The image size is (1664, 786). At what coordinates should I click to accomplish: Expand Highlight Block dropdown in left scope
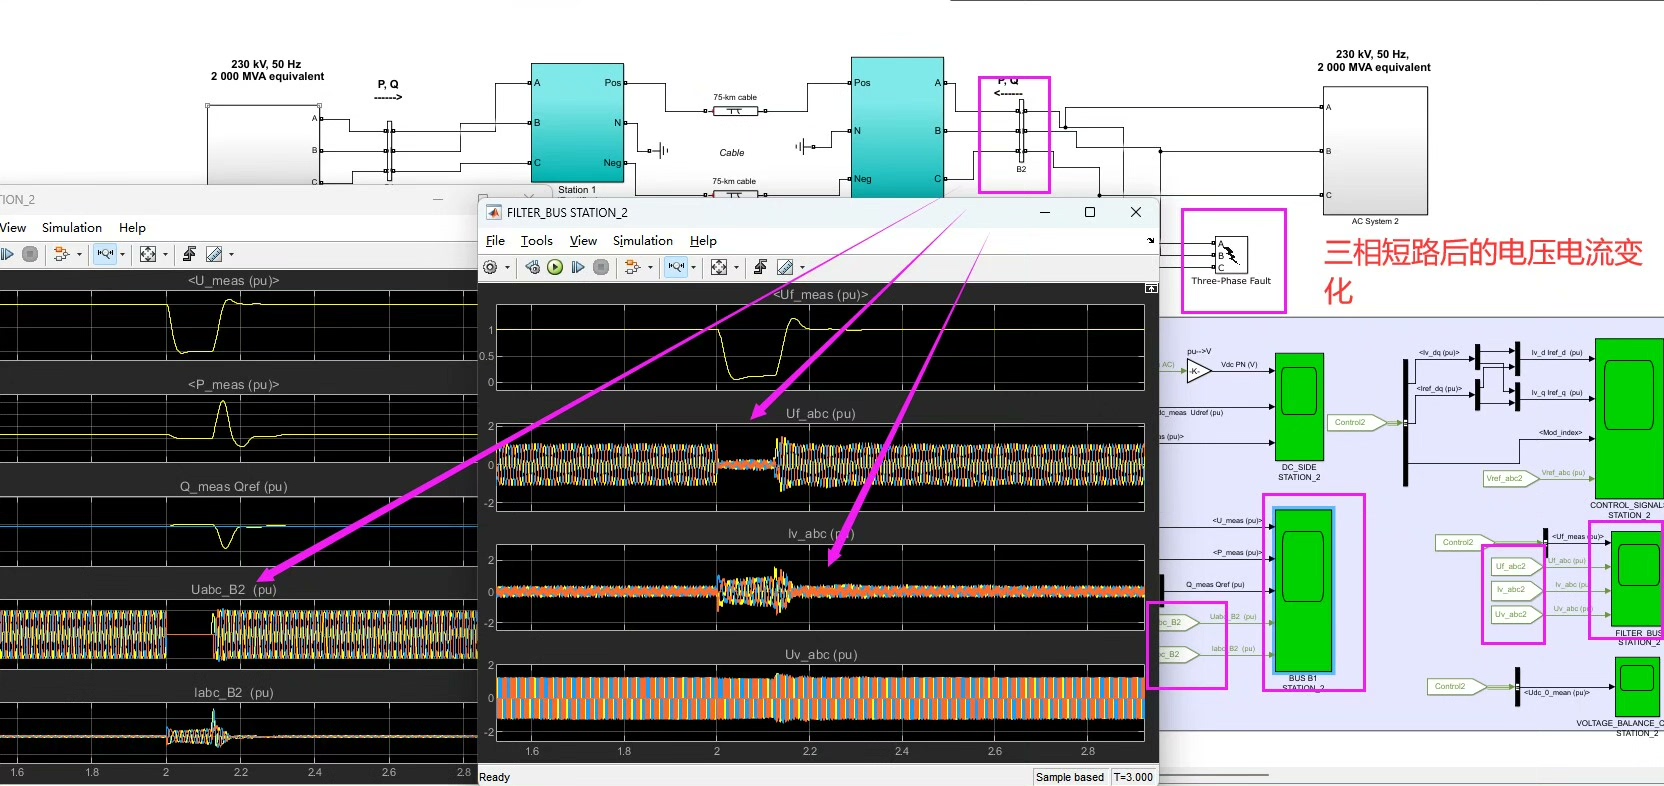point(79,254)
